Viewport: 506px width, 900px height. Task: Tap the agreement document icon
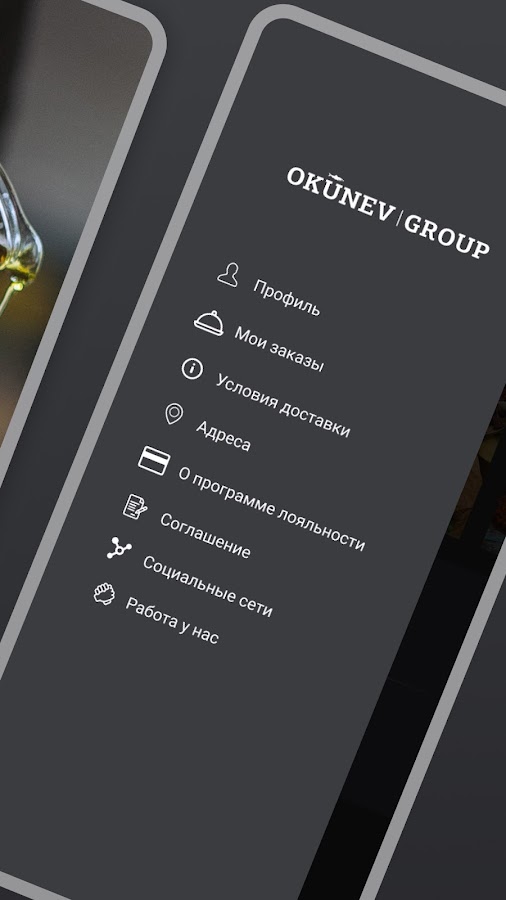[x=135, y=507]
